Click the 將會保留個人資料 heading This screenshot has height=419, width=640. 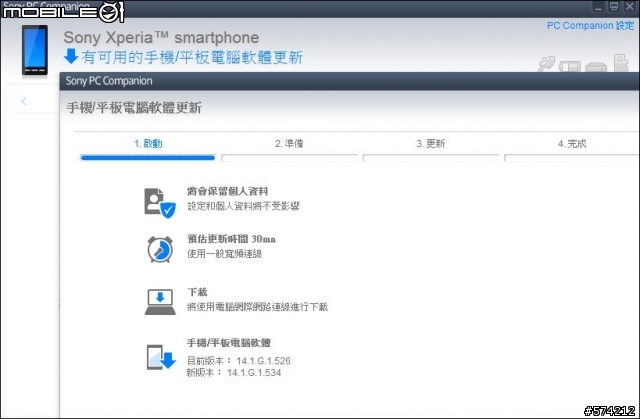tap(228, 191)
